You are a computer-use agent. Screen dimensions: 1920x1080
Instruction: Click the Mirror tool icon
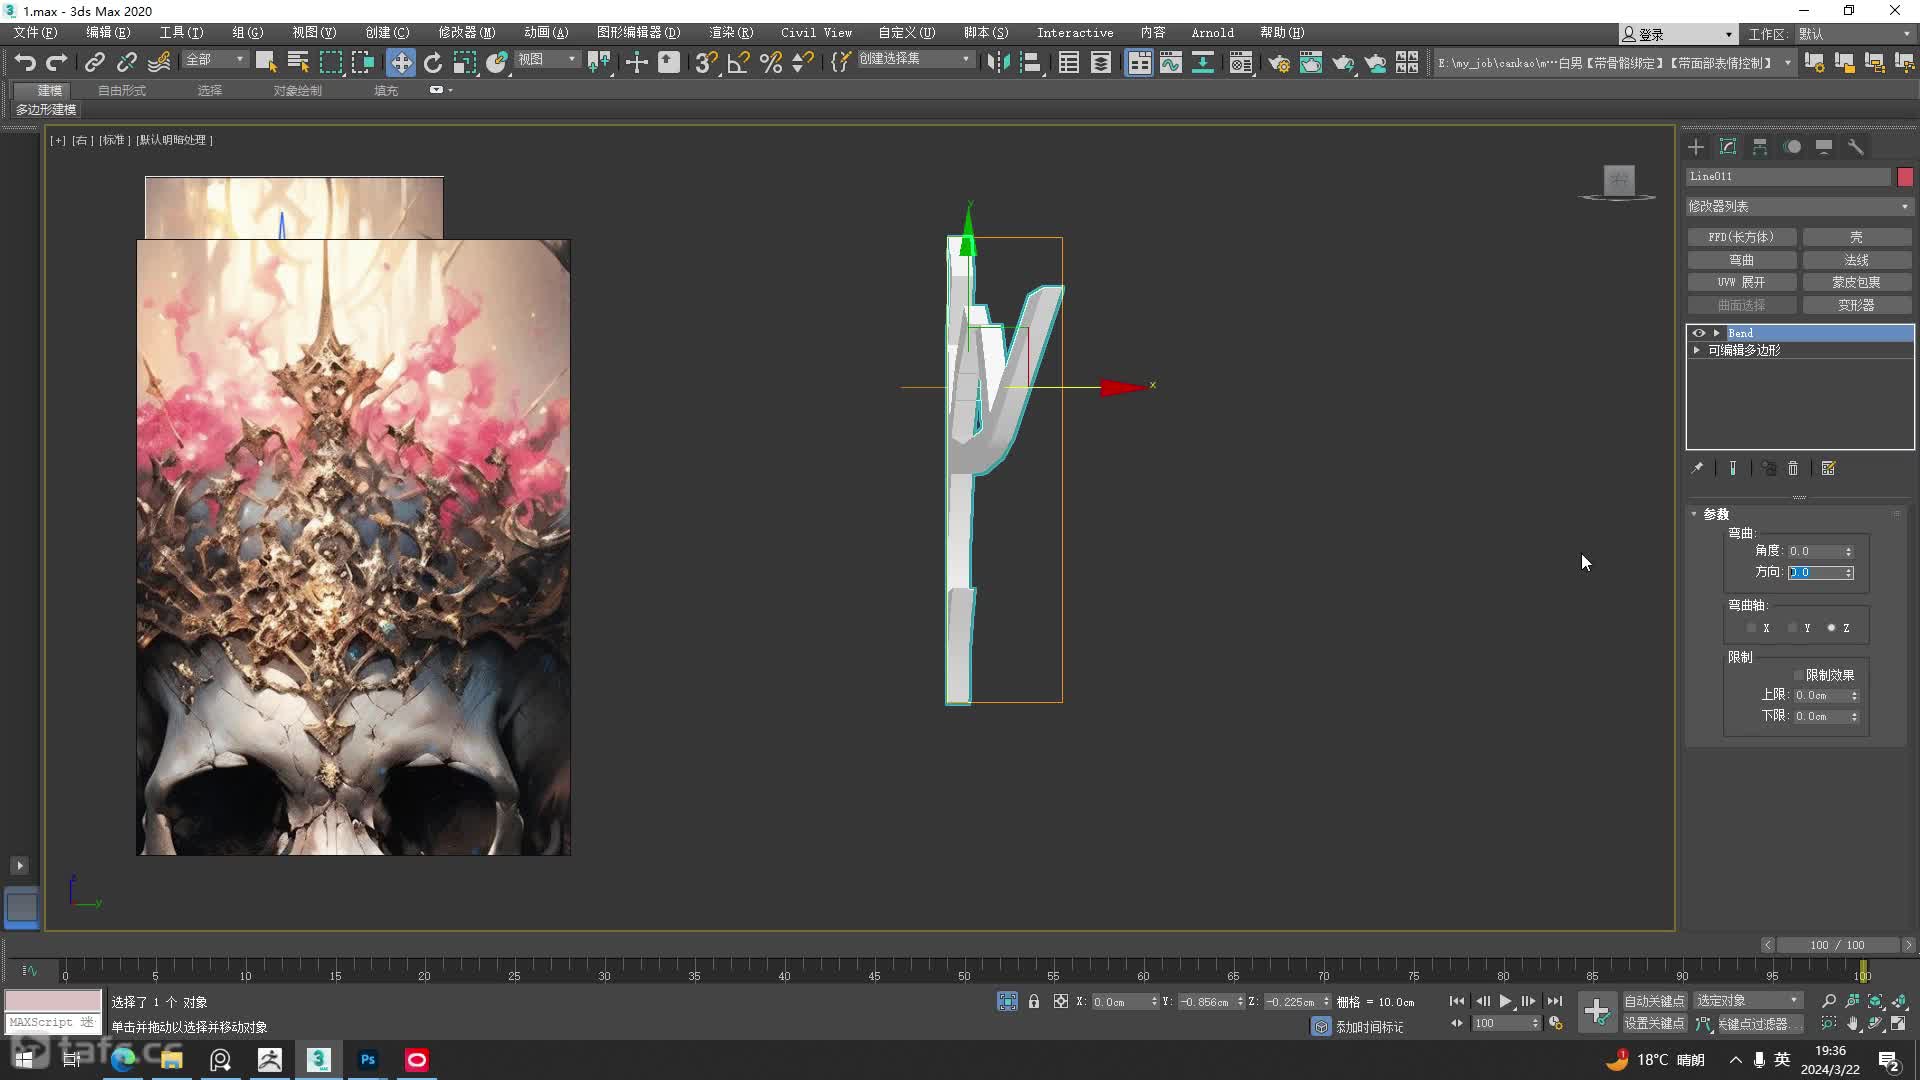(x=997, y=62)
